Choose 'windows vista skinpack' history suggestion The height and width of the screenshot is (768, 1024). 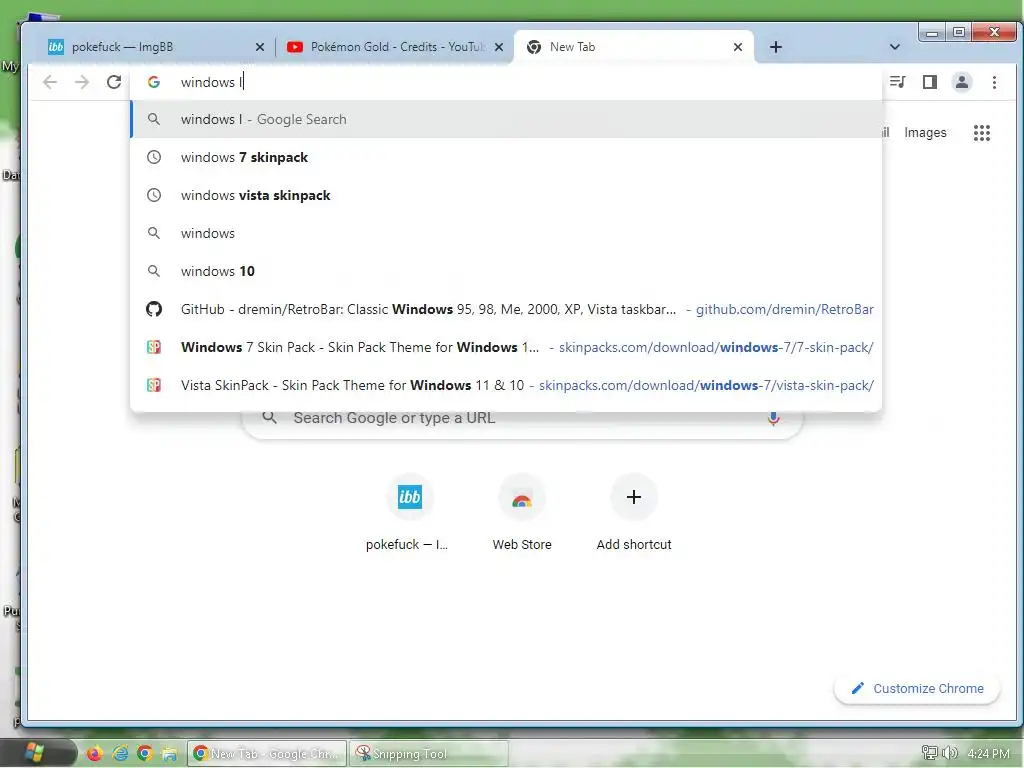point(507,195)
